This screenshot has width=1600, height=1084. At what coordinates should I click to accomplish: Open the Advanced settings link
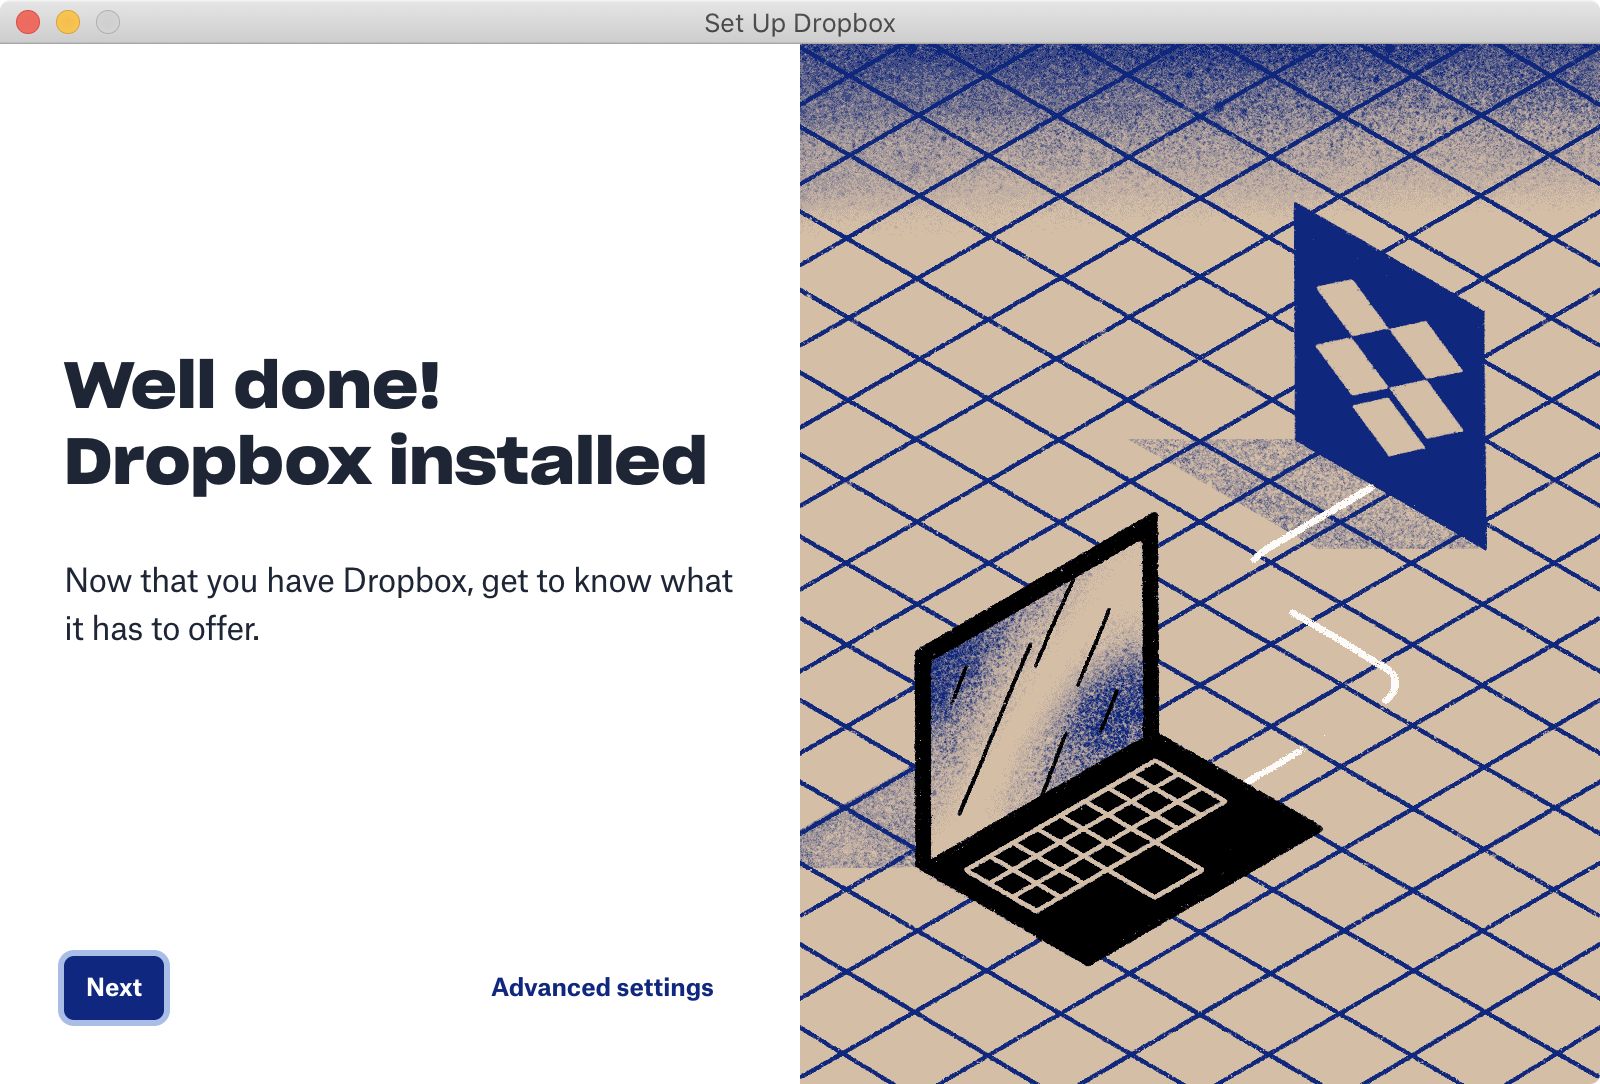tap(602, 987)
